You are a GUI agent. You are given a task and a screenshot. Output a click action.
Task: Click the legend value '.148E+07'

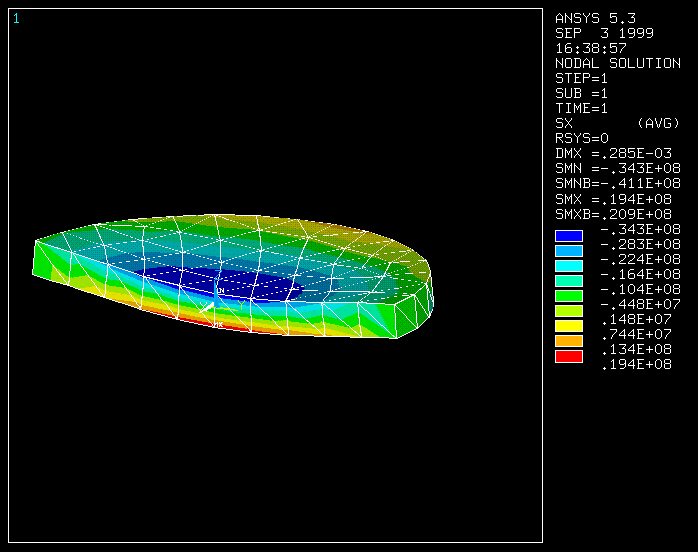coord(636,319)
